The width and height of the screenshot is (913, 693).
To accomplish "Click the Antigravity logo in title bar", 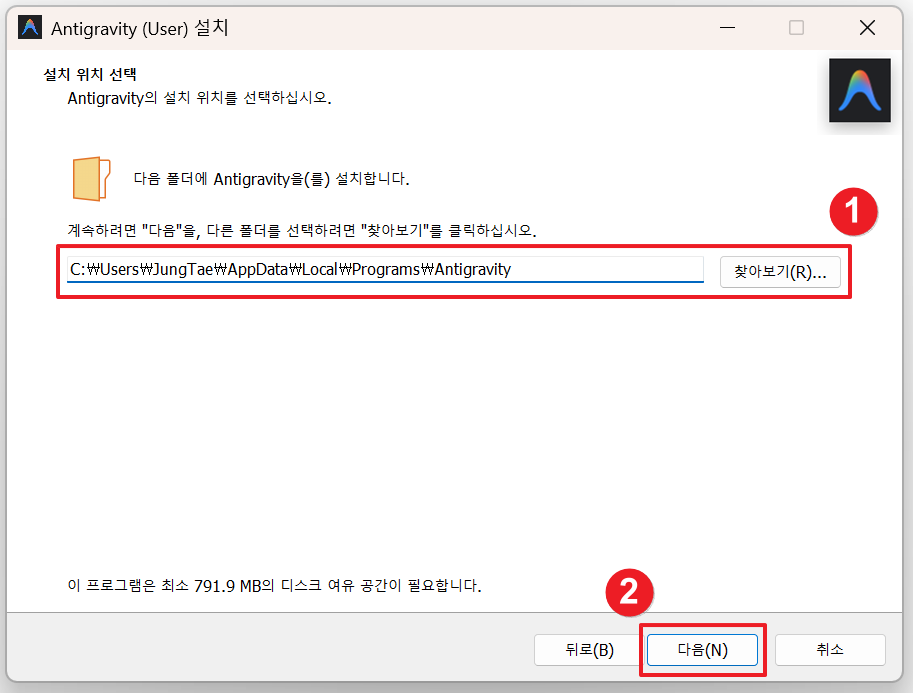I will [x=30, y=27].
